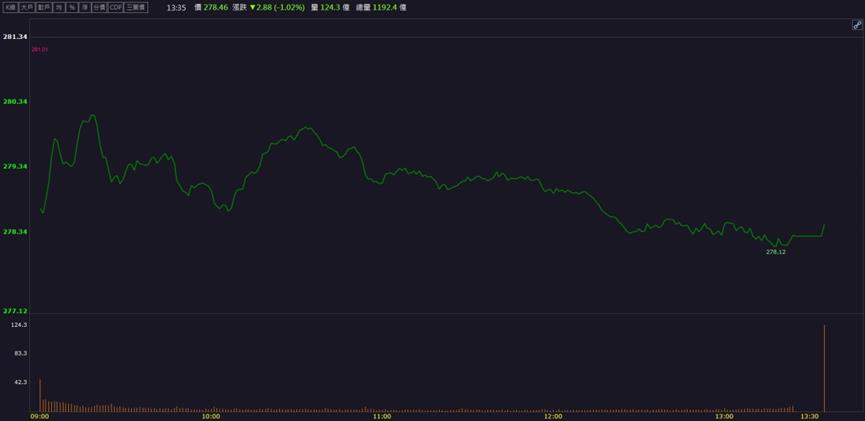The height and width of the screenshot is (421, 865).
Task: Click the 13:00 time axis label
Action: [x=724, y=417]
